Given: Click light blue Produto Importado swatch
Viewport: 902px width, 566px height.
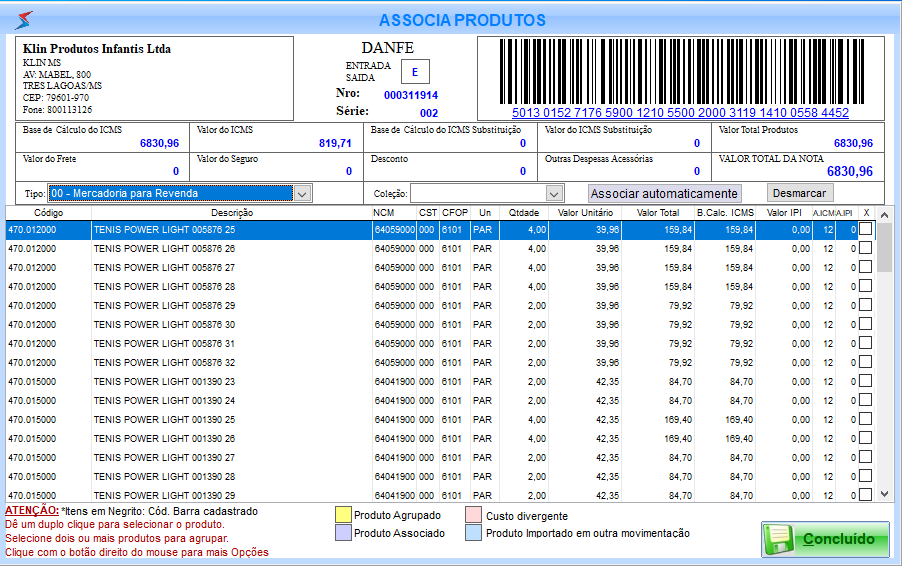Looking at the screenshot, I should click(473, 533).
